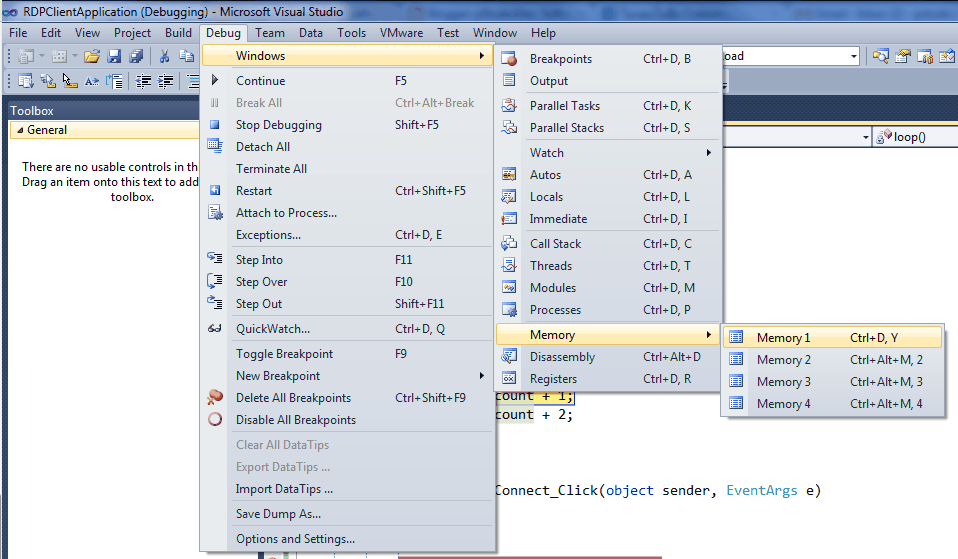This screenshot has width=958, height=559.
Task: Click the Attach to Process icon
Action: click(215, 213)
